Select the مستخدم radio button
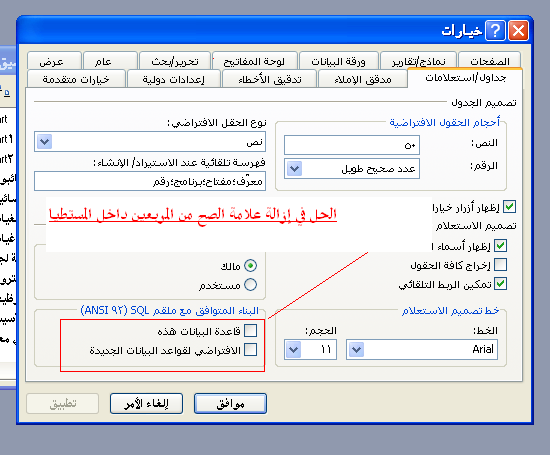The height and width of the screenshot is (455, 550). 250,285
